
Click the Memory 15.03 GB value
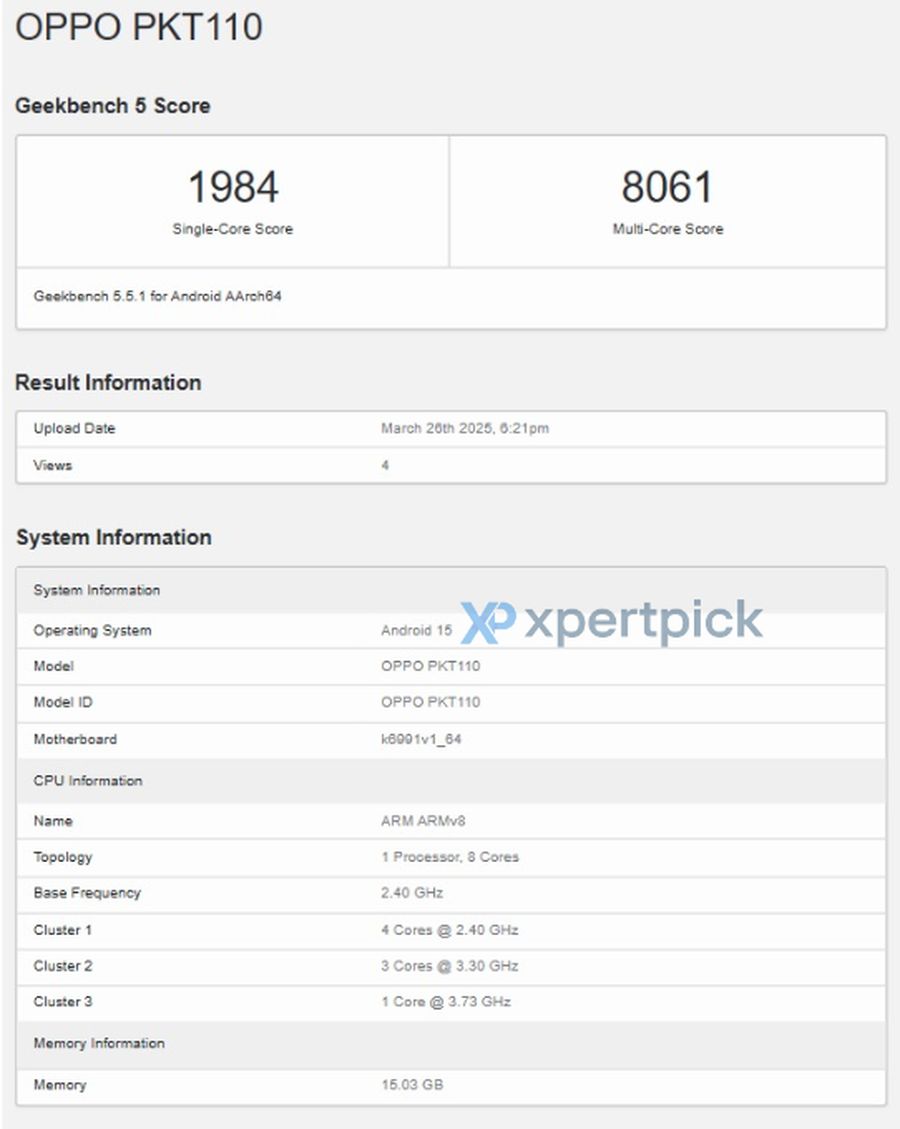coord(412,1084)
